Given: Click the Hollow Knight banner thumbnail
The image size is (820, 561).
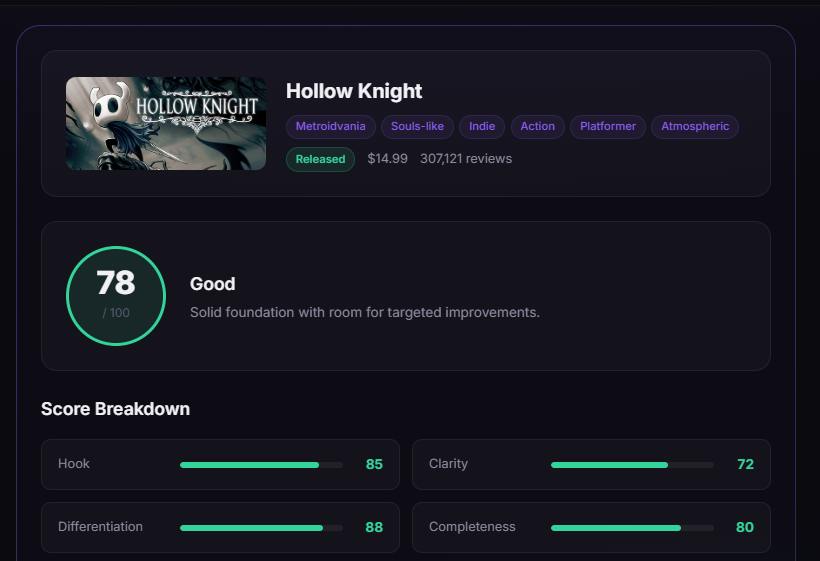Looking at the screenshot, I should click(166, 123).
